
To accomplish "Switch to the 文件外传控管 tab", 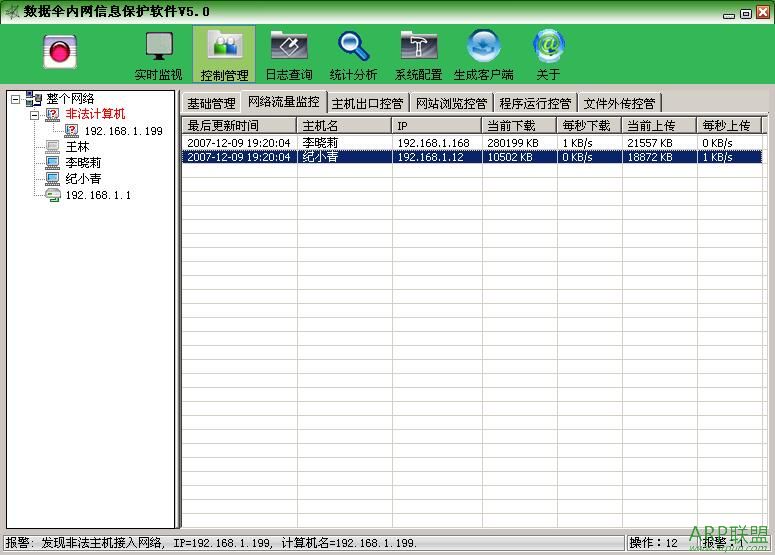I will coord(619,103).
